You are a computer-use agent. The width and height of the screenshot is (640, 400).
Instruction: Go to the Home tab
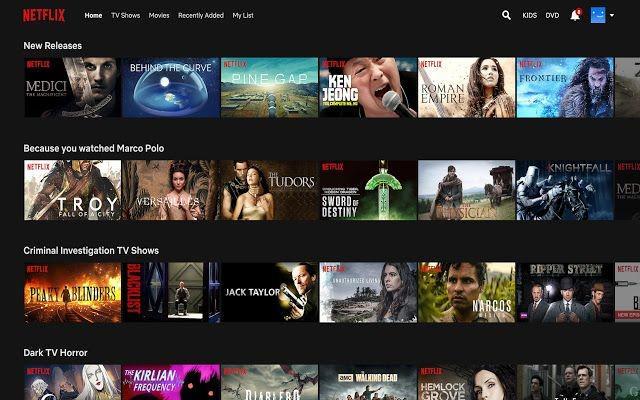[93, 16]
